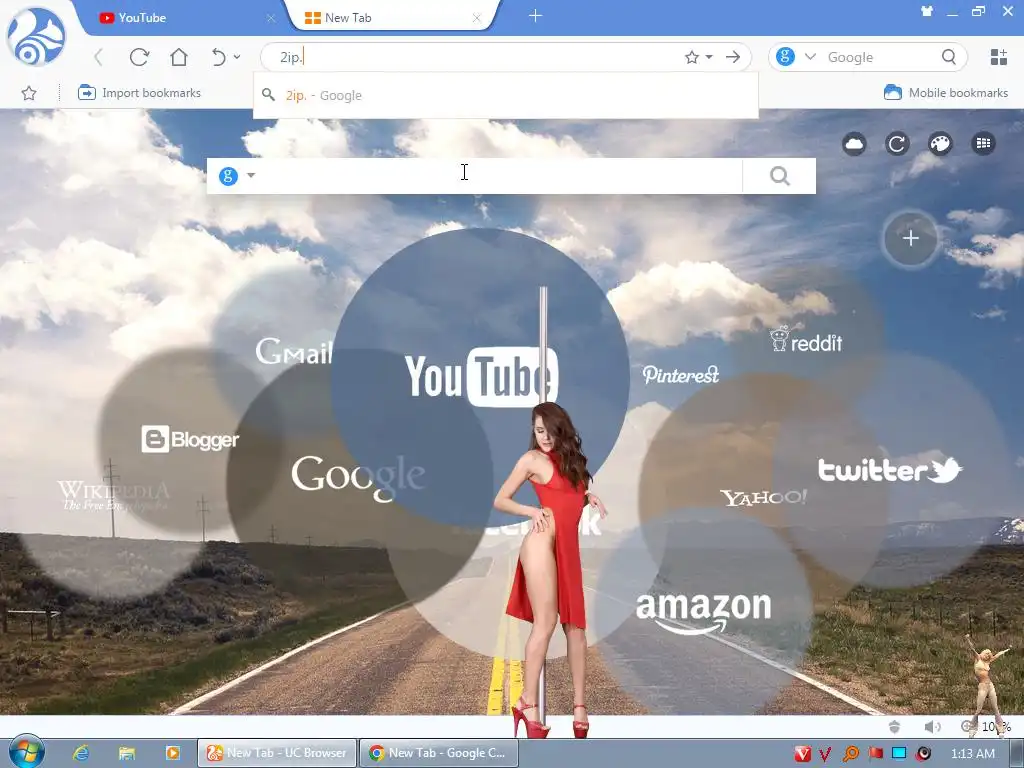This screenshot has height=768, width=1024.
Task: Expand the undo closed tabs dropdown arrow
Action: [x=237, y=57]
